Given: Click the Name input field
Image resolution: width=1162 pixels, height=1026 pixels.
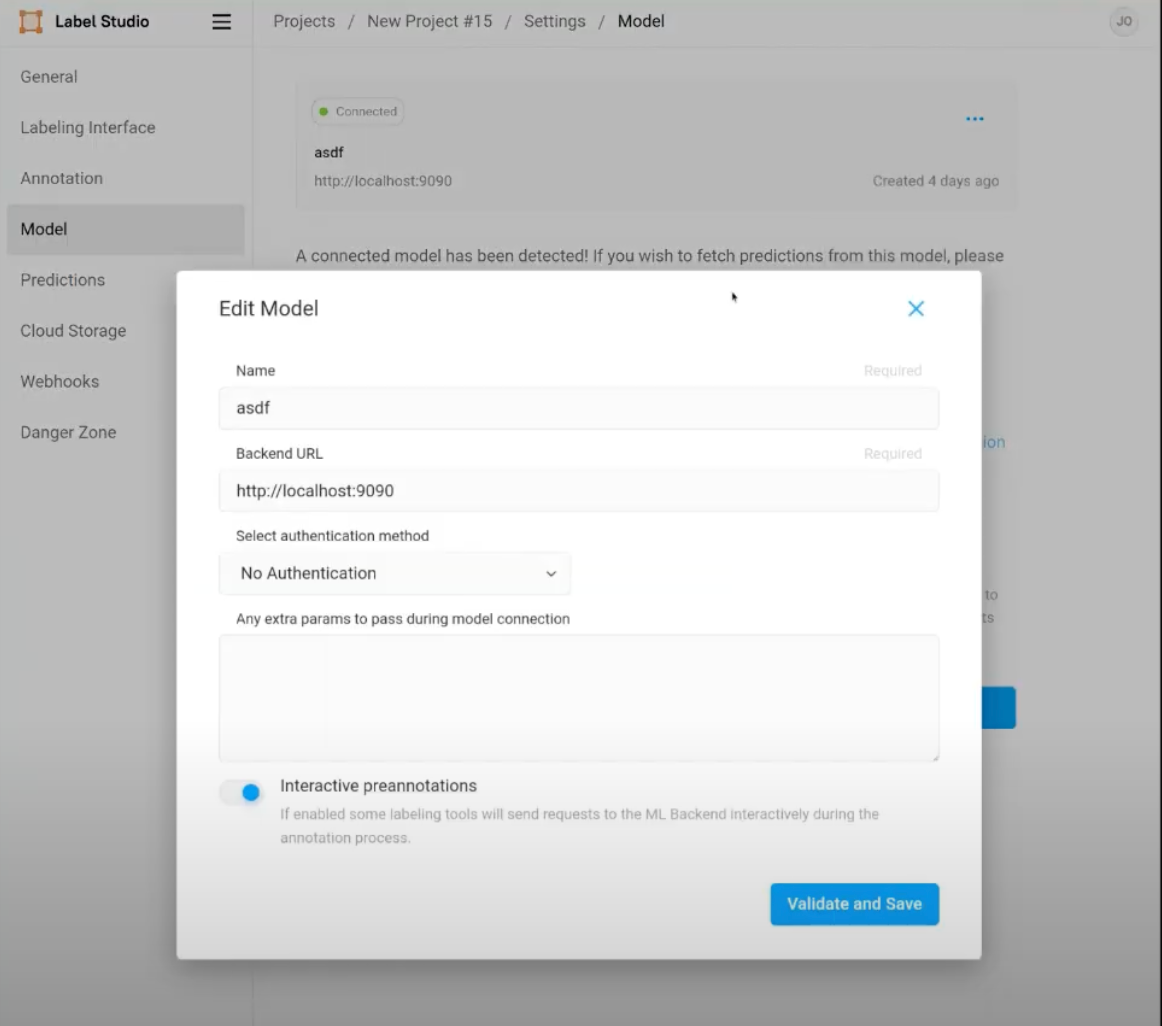Looking at the screenshot, I should [578, 408].
